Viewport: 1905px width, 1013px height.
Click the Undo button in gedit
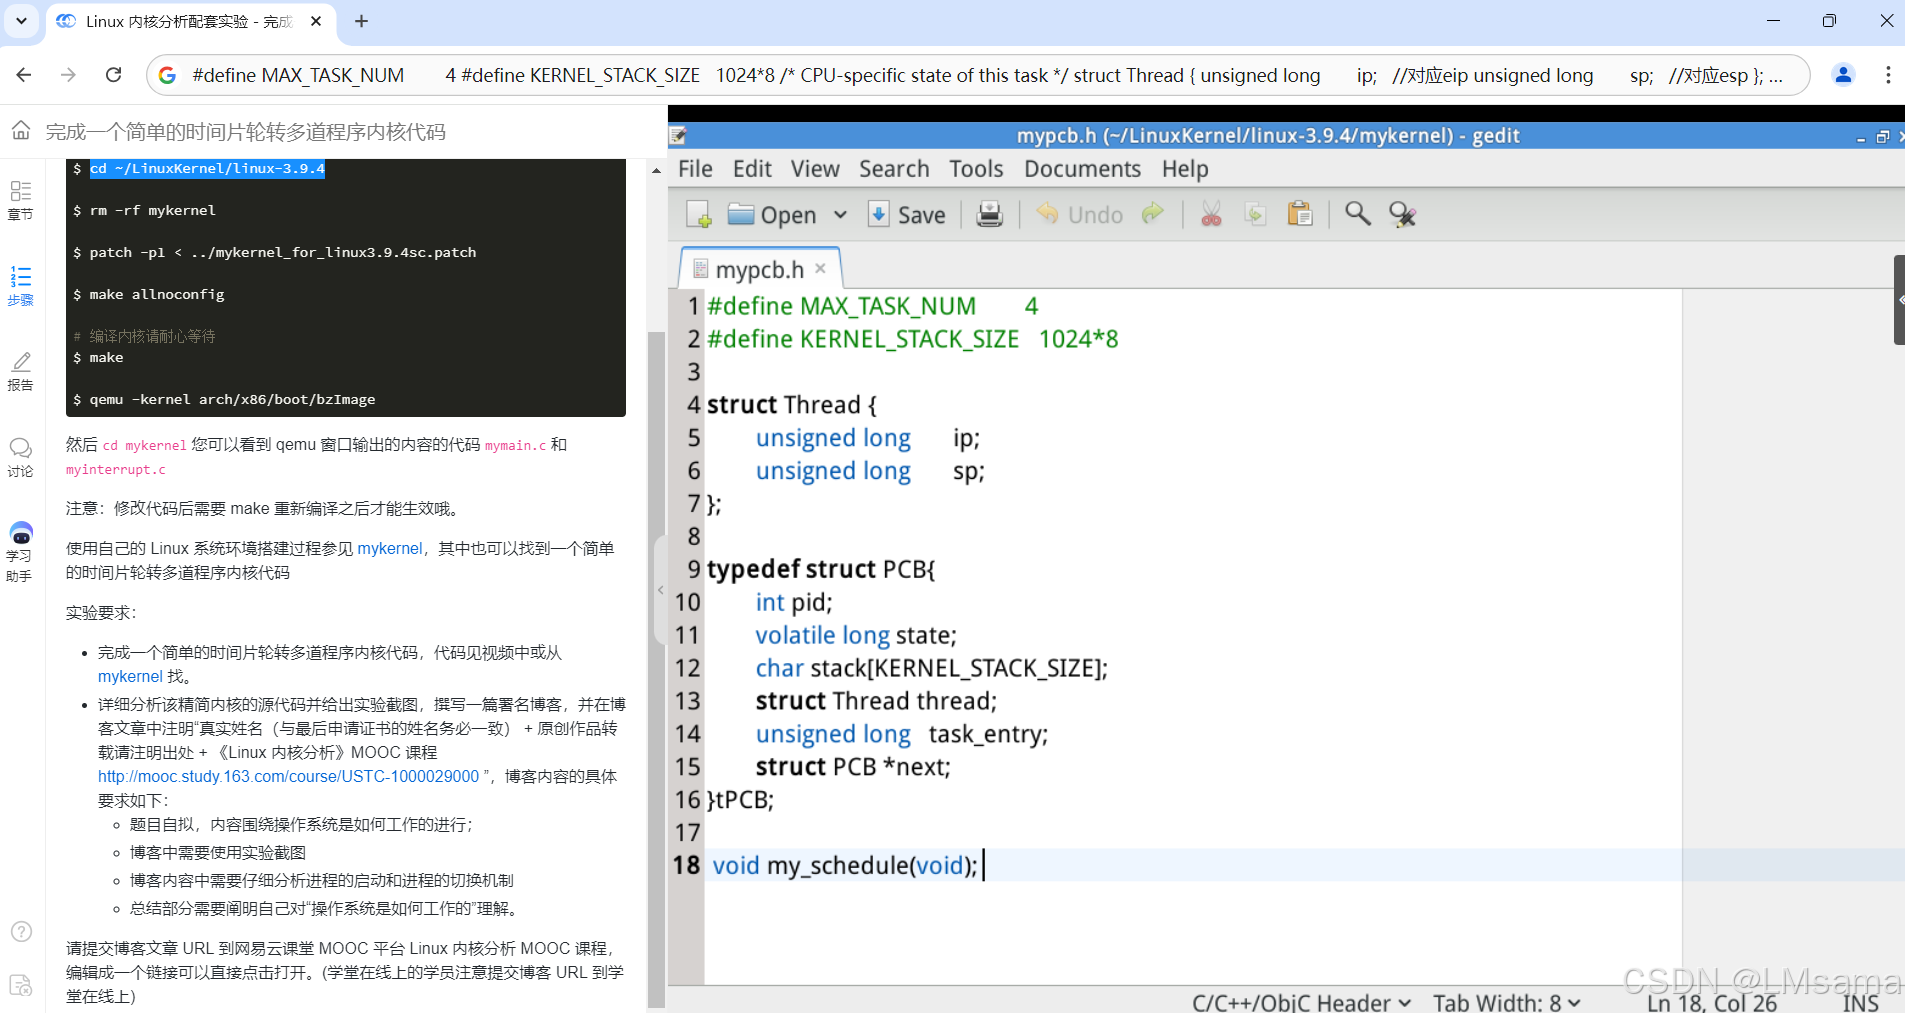pos(1079,214)
